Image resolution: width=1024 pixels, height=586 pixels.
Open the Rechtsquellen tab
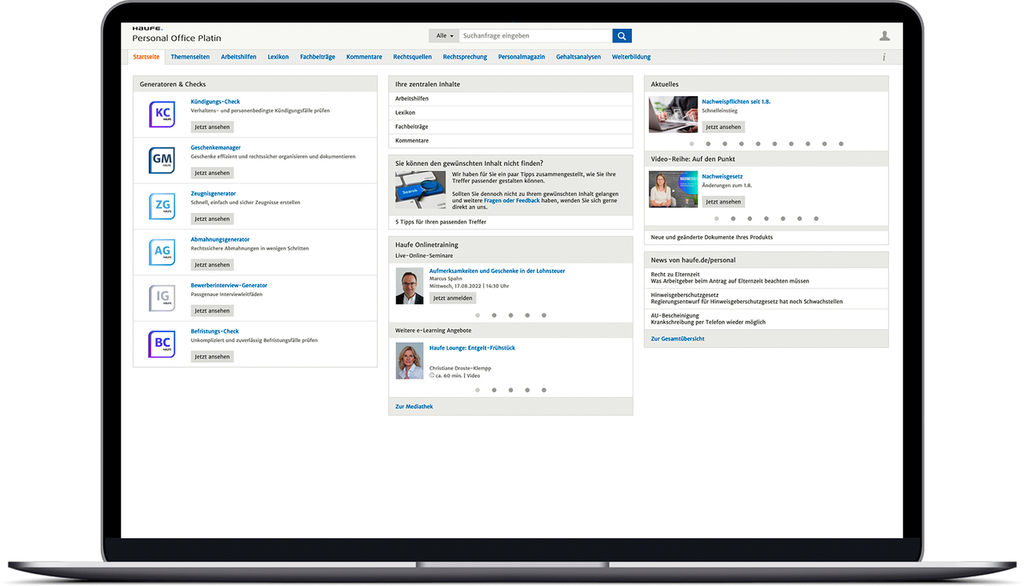point(412,57)
